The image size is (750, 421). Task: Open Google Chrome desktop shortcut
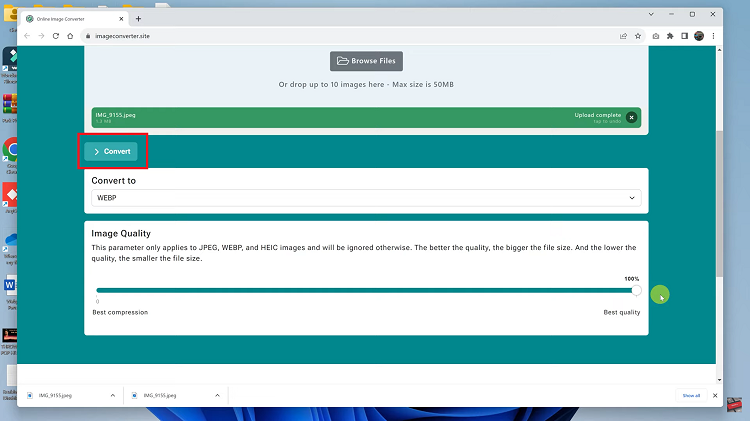[x=9, y=150]
